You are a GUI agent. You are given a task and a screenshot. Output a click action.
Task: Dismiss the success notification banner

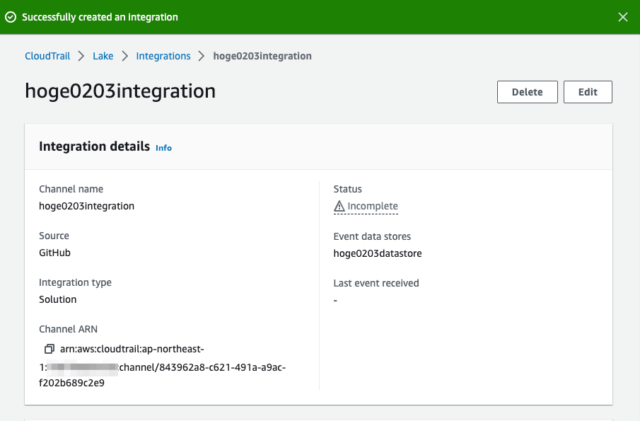click(x=622, y=17)
